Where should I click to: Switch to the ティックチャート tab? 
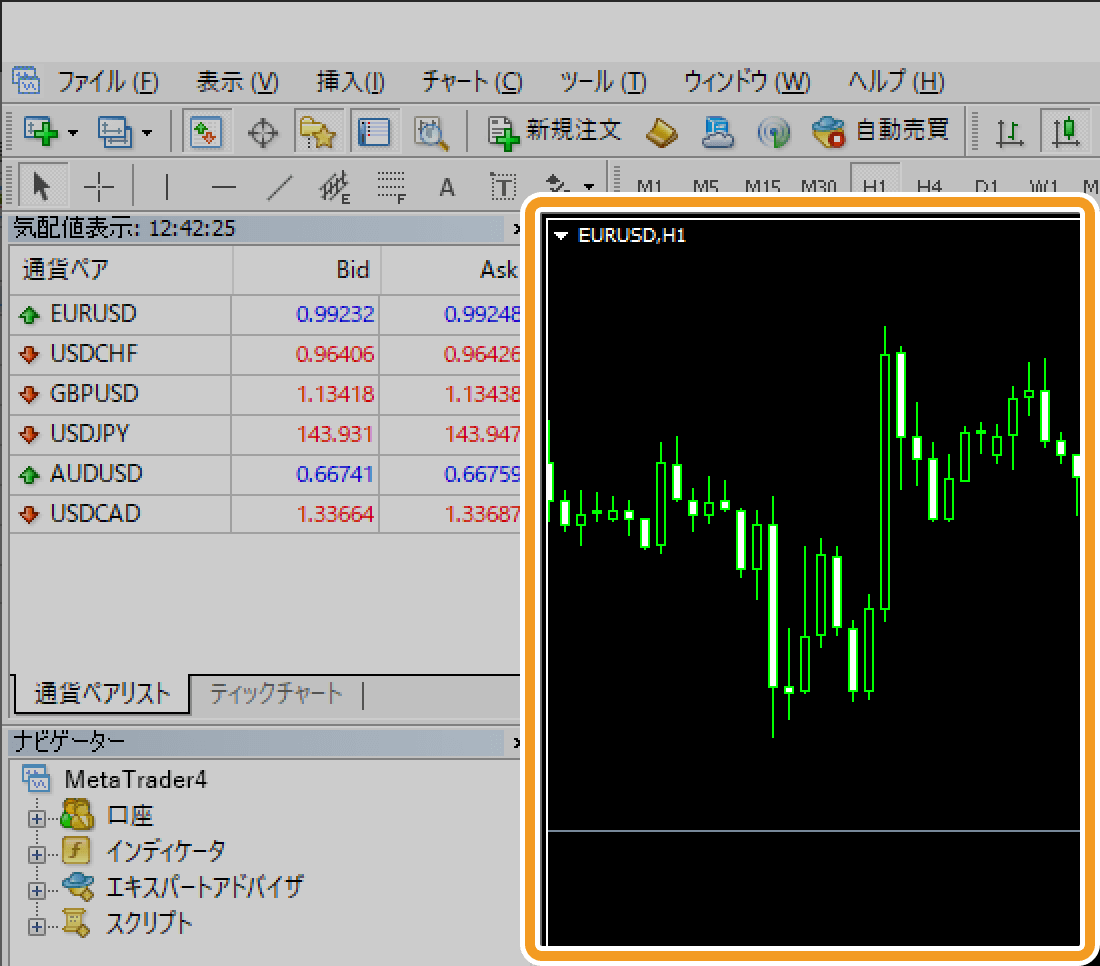[276, 693]
